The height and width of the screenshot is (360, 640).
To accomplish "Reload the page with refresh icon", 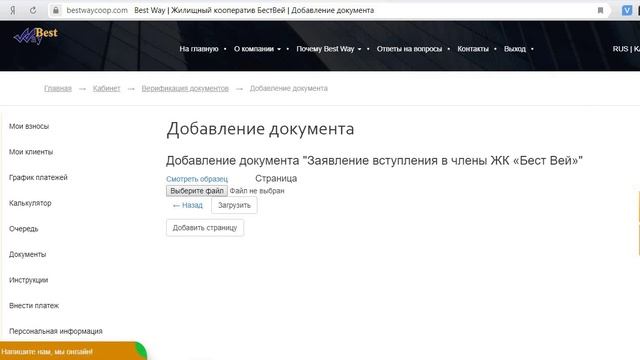I will coord(33,11).
